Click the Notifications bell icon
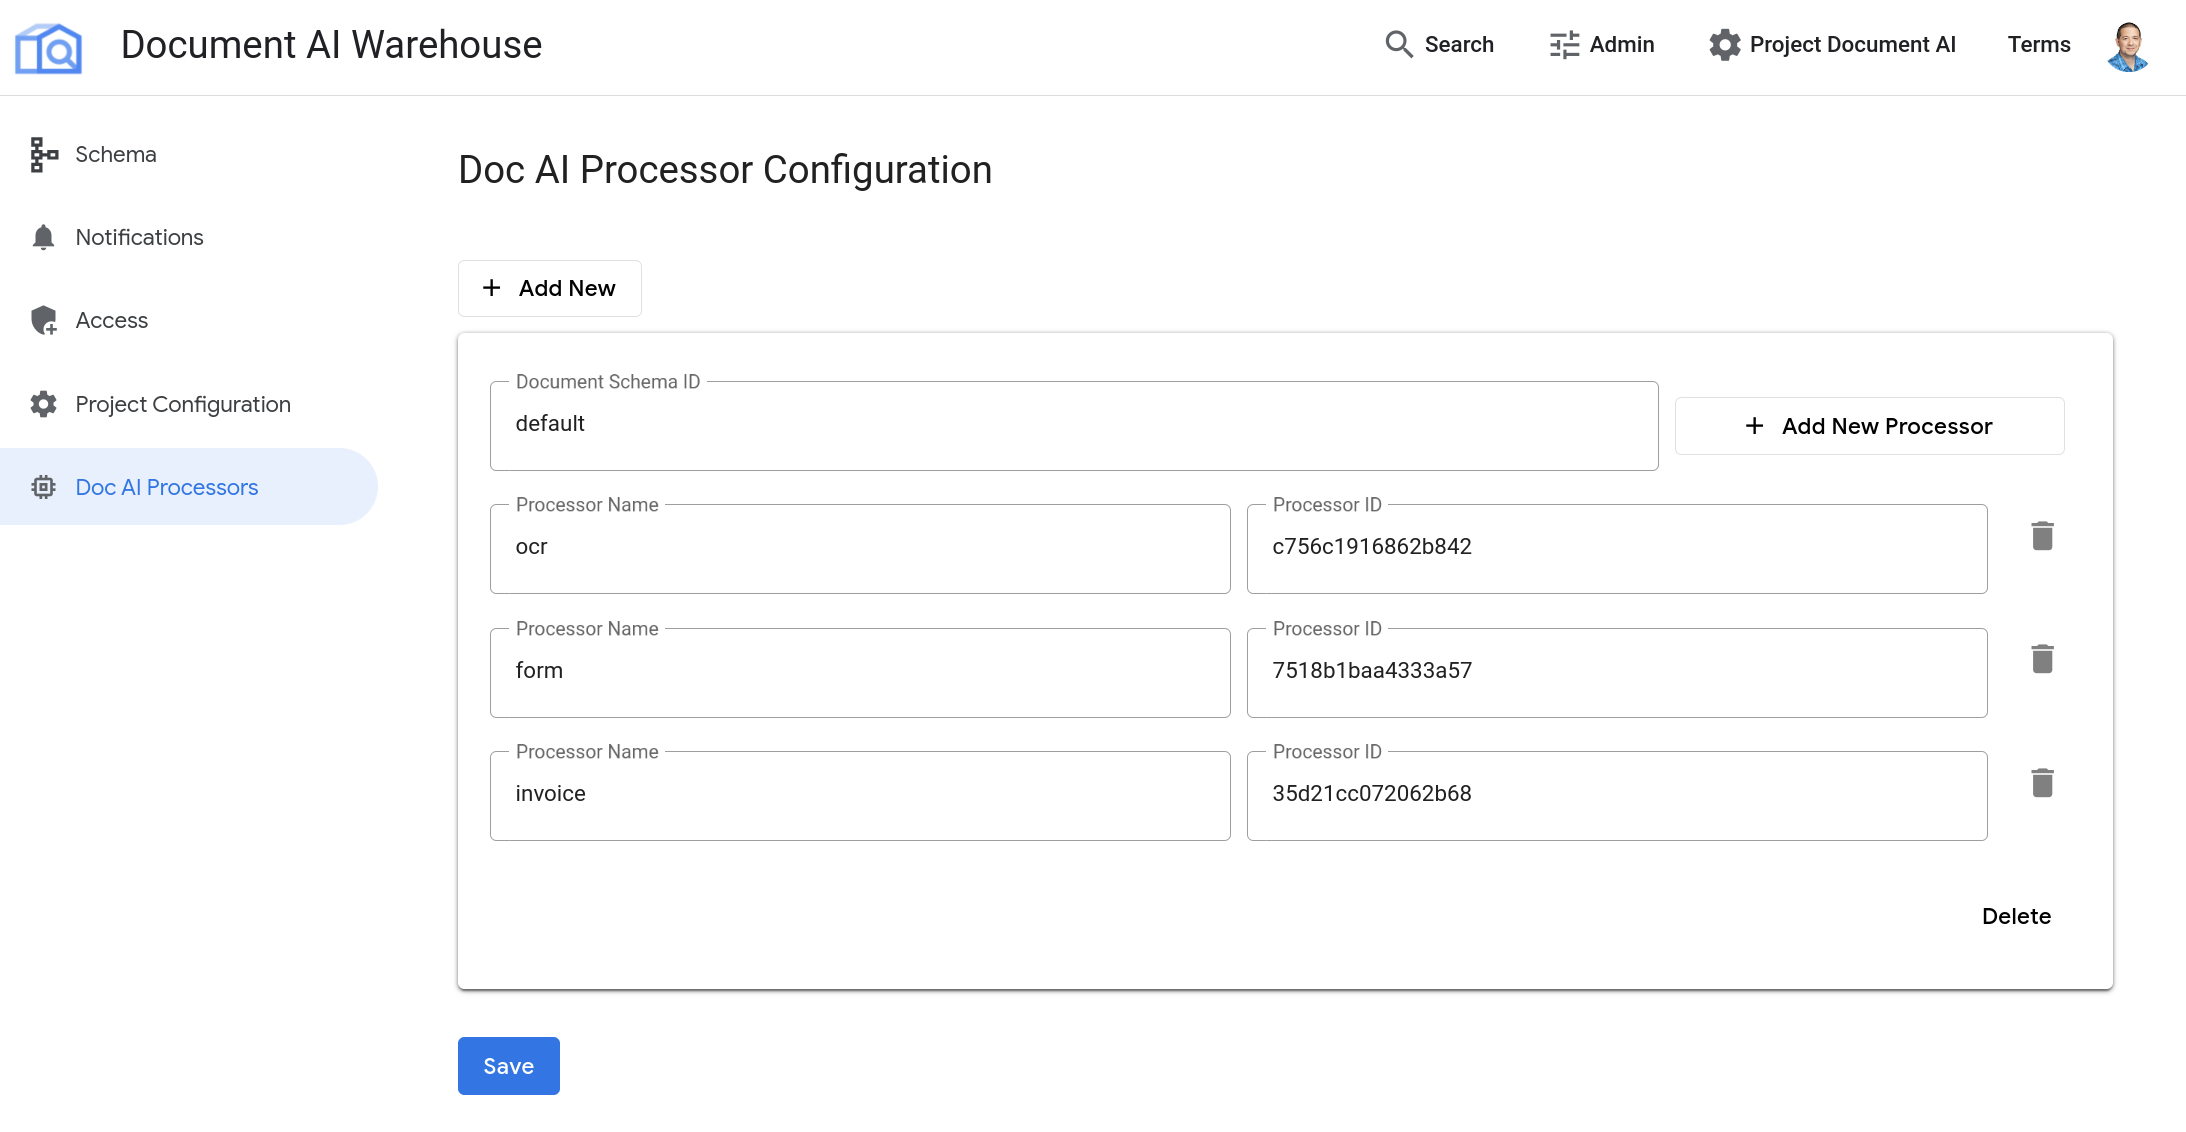 point(42,237)
